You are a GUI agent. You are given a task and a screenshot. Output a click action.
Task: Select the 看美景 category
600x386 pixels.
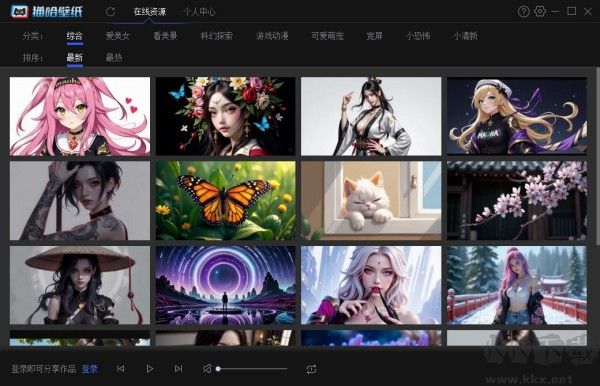point(165,36)
